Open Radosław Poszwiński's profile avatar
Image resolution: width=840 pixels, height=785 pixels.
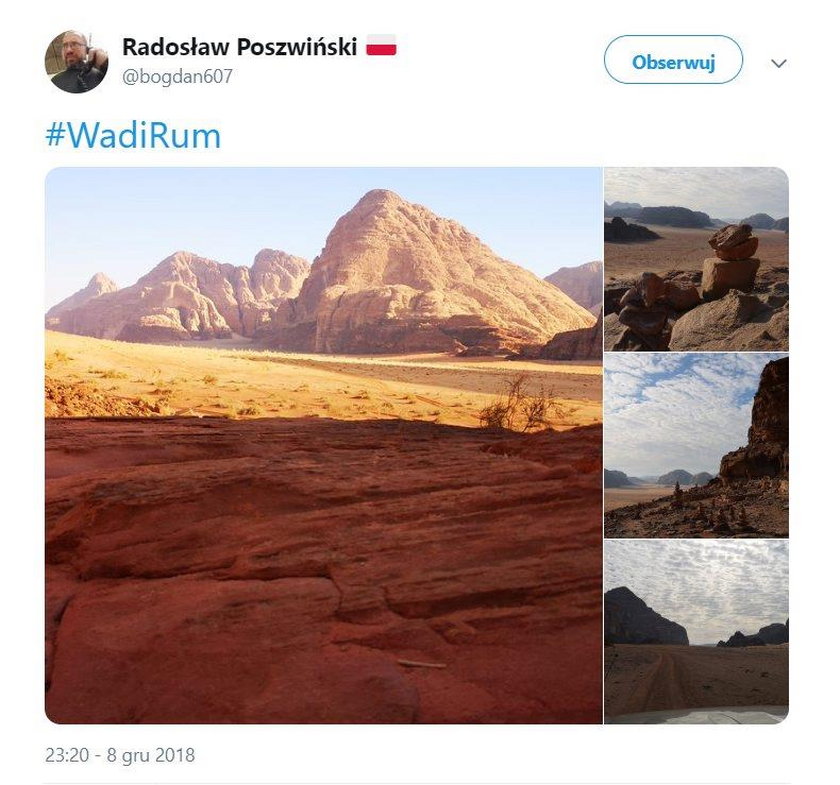(76, 62)
